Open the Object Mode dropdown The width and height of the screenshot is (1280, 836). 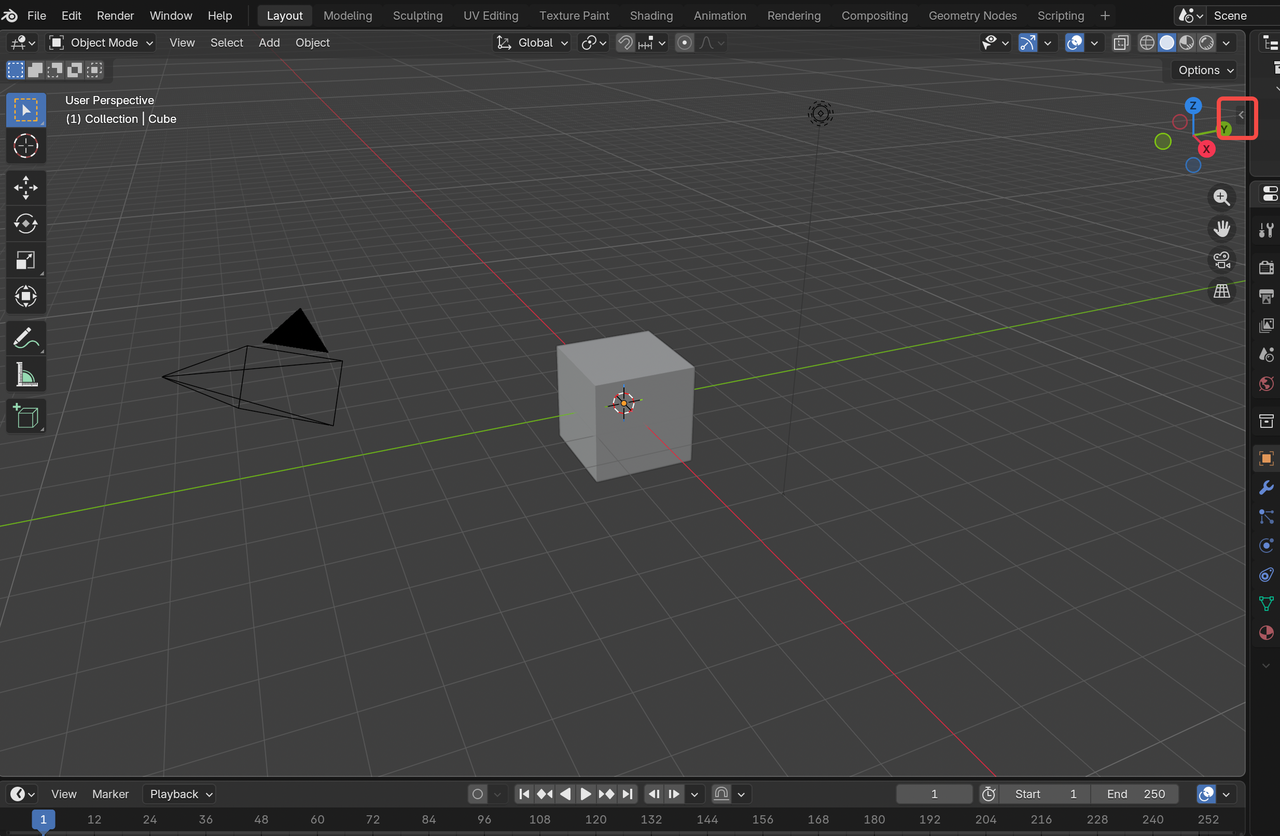tap(101, 43)
